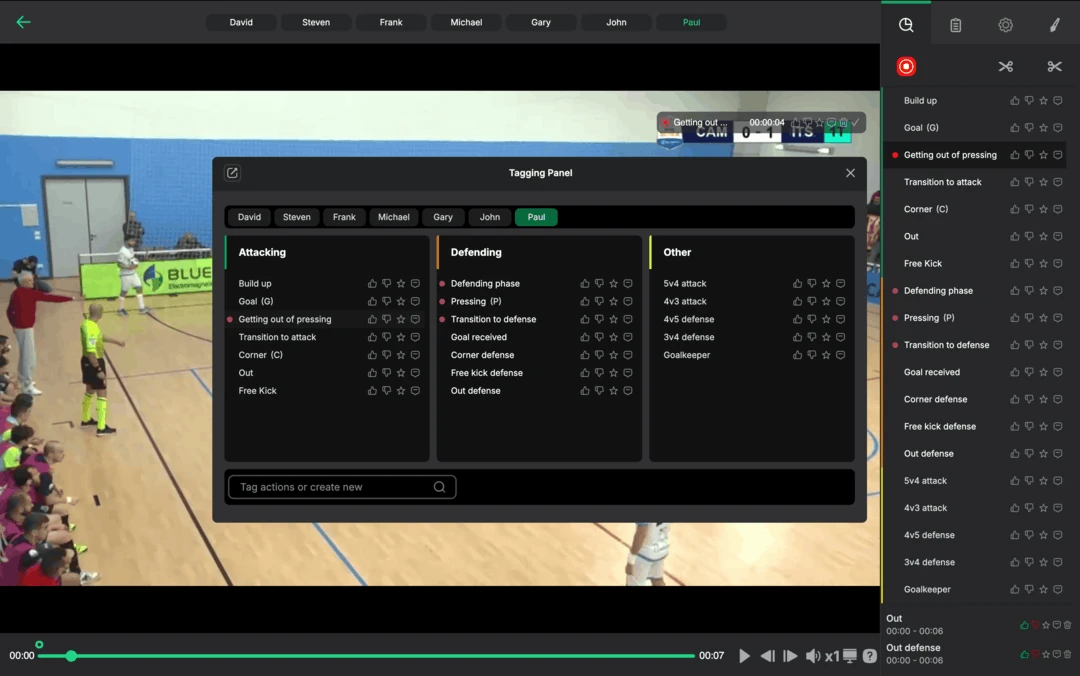This screenshot has width=1080, height=676.
Task: Click the shuffle icon in the right sidebar
Action: pos(1006,66)
